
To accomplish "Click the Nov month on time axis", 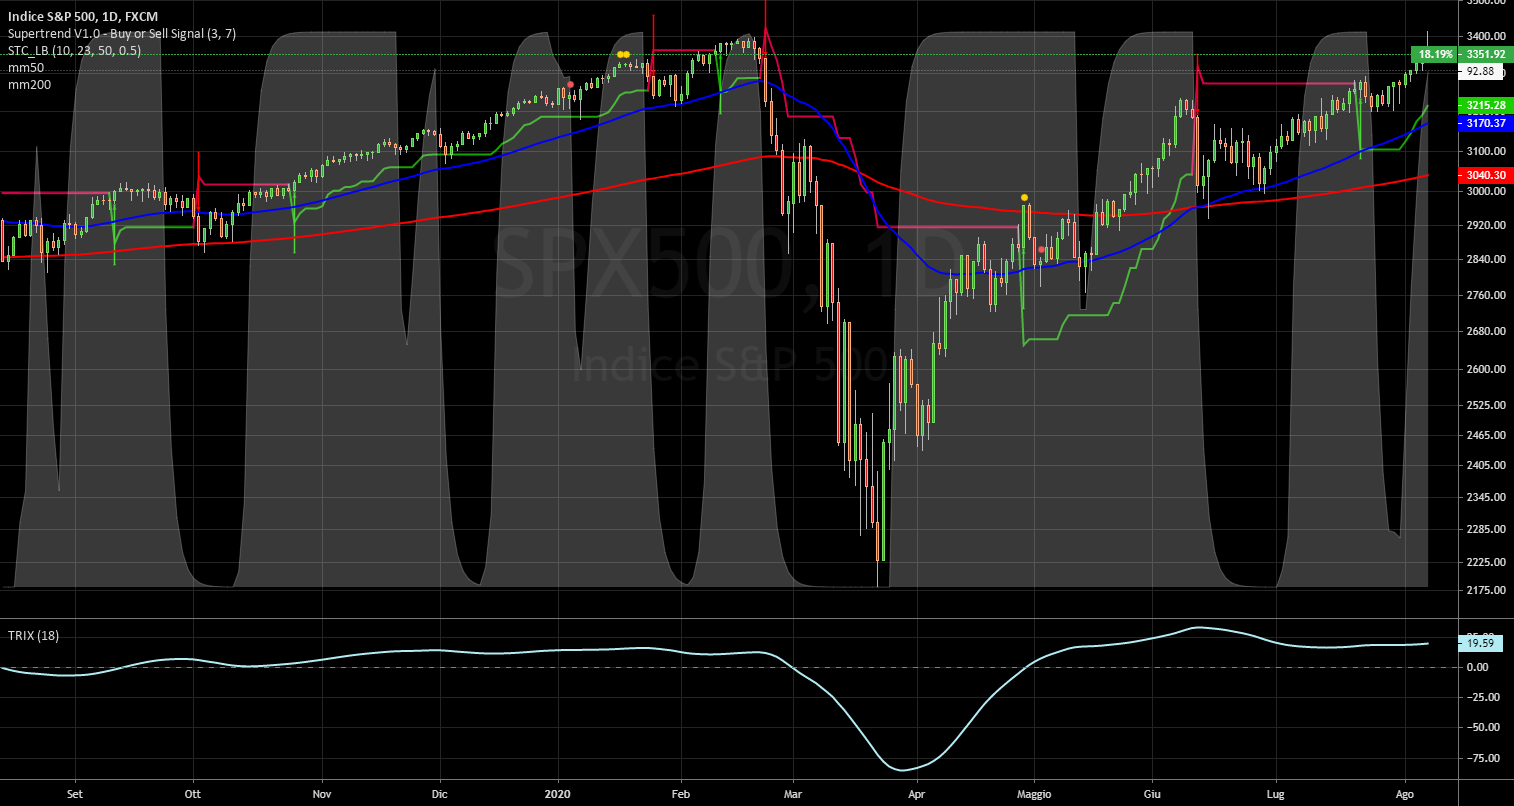I will click(322, 795).
